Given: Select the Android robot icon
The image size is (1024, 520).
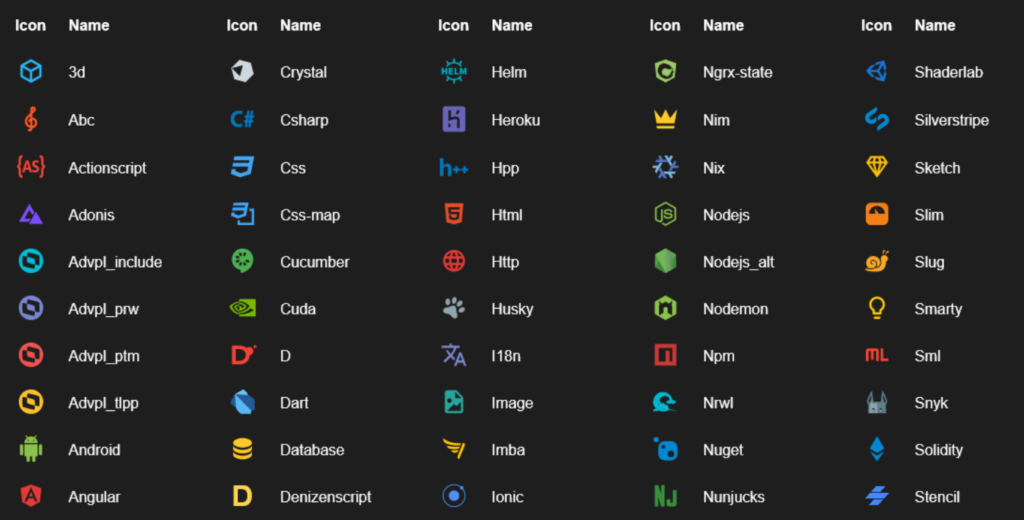Looking at the screenshot, I should click(31, 449).
